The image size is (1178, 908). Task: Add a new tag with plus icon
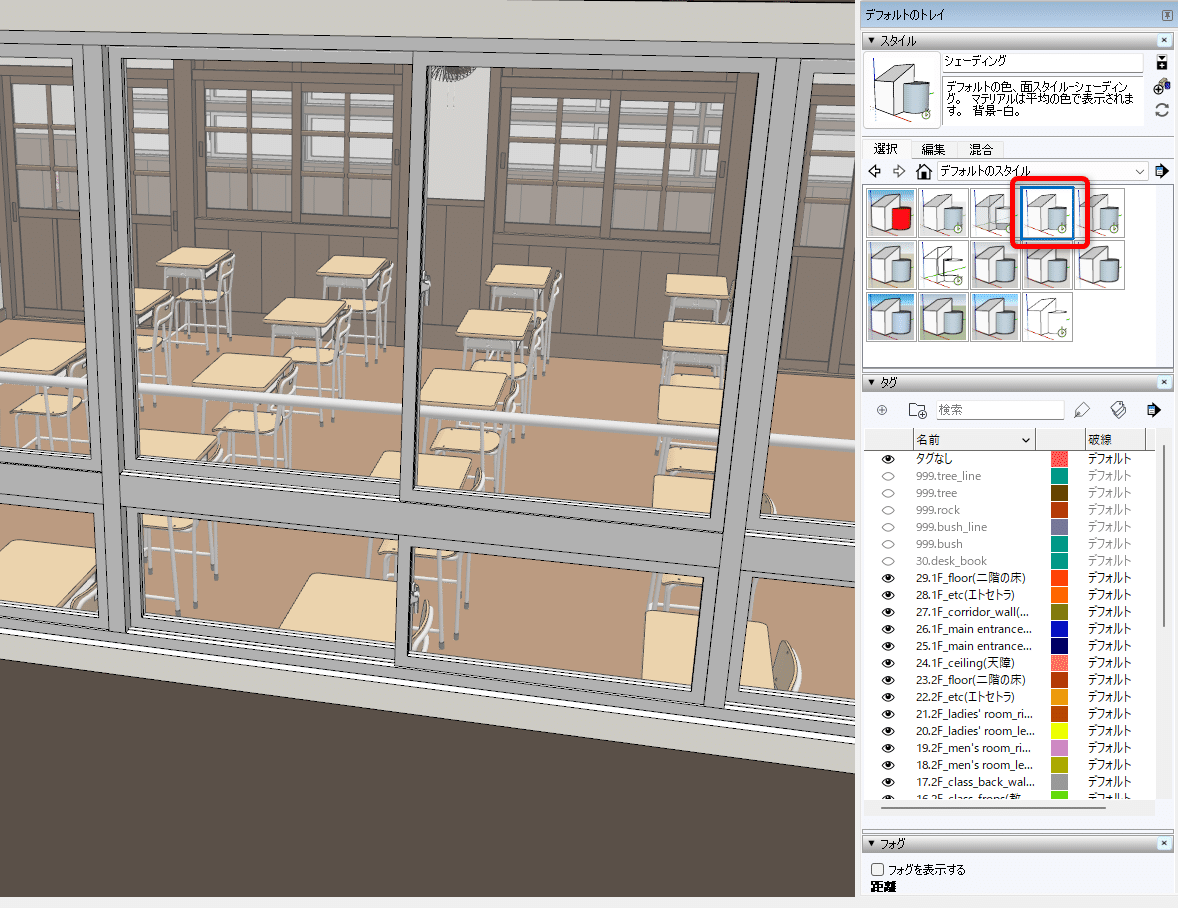pos(882,410)
